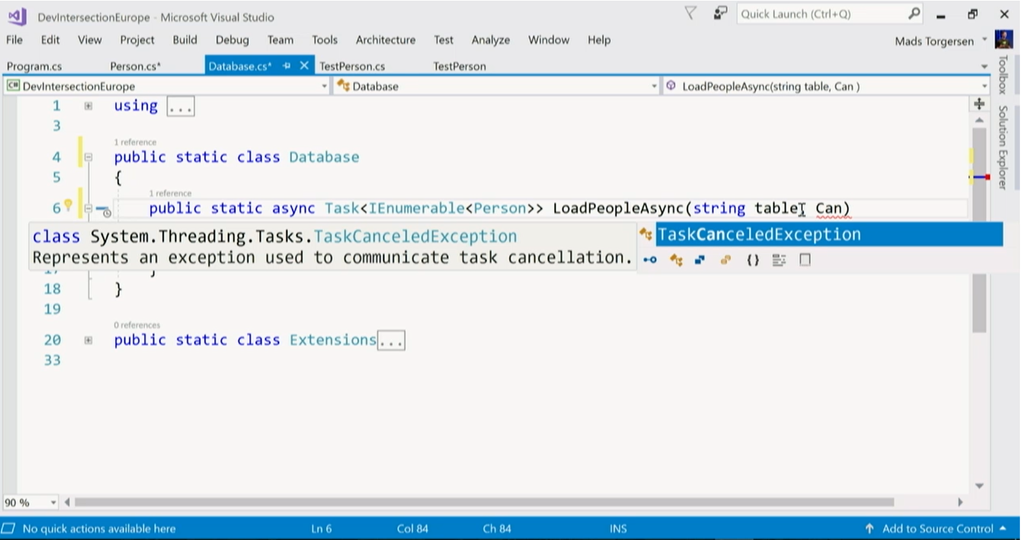Image resolution: width=1024 pixels, height=540 pixels.
Task: Toggle the IntelliSense classes filter
Action: (x=676, y=260)
